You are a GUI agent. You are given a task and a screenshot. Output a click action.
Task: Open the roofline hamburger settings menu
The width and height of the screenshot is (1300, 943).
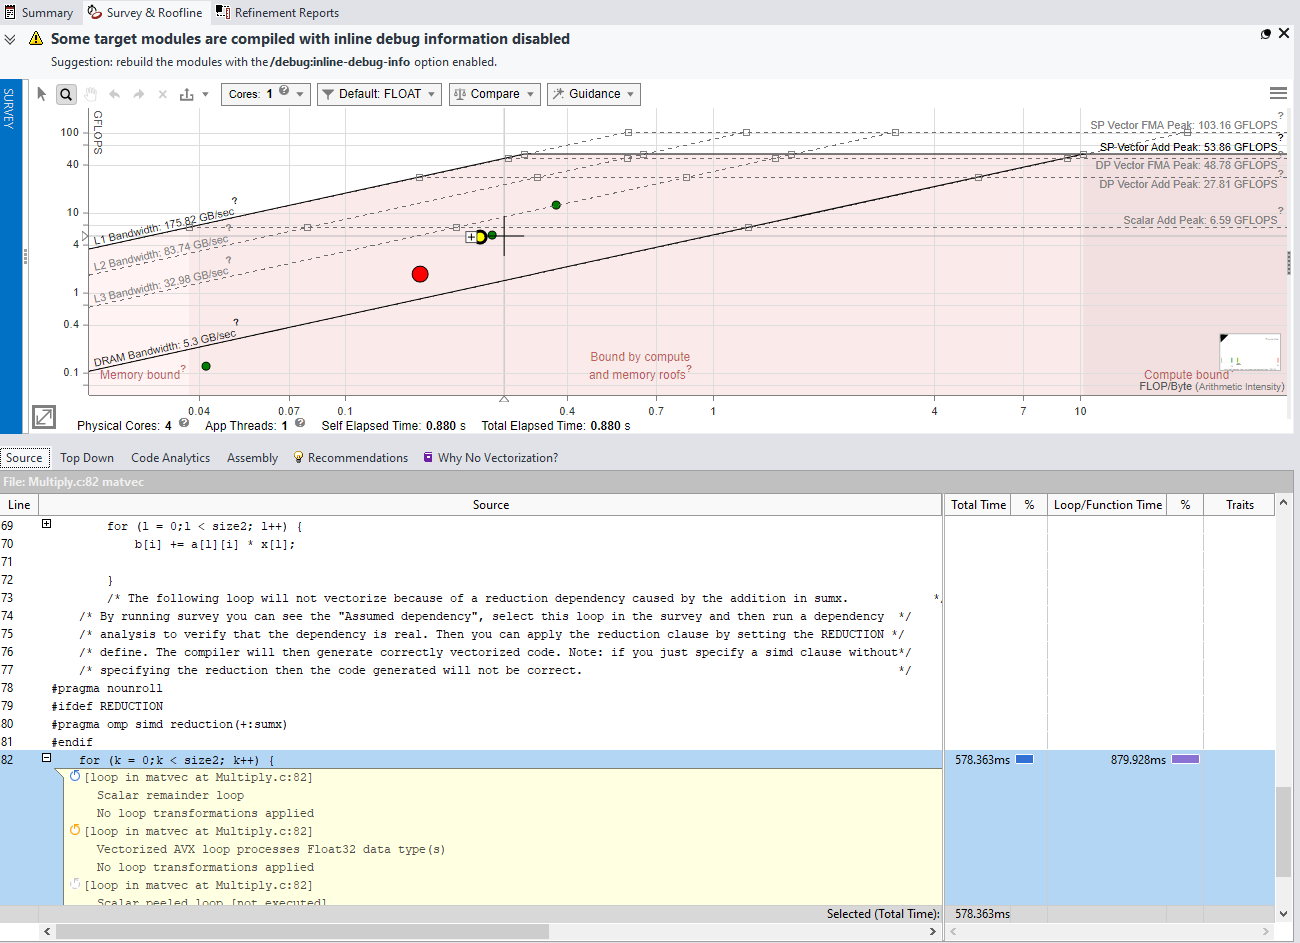(x=1277, y=93)
